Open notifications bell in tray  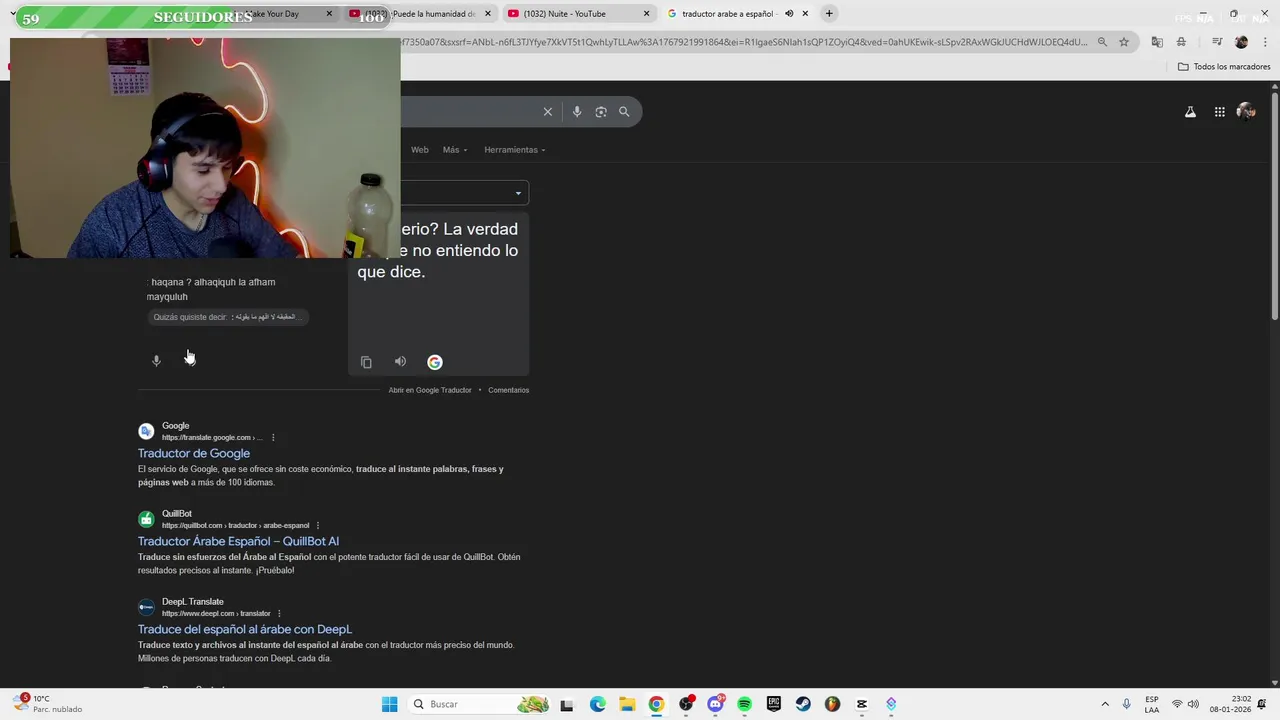pyautogui.click(x=1262, y=704)
